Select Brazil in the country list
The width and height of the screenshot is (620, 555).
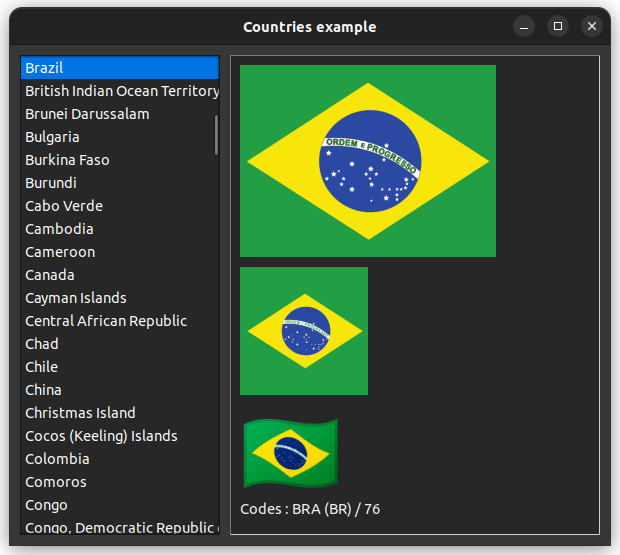120,68
